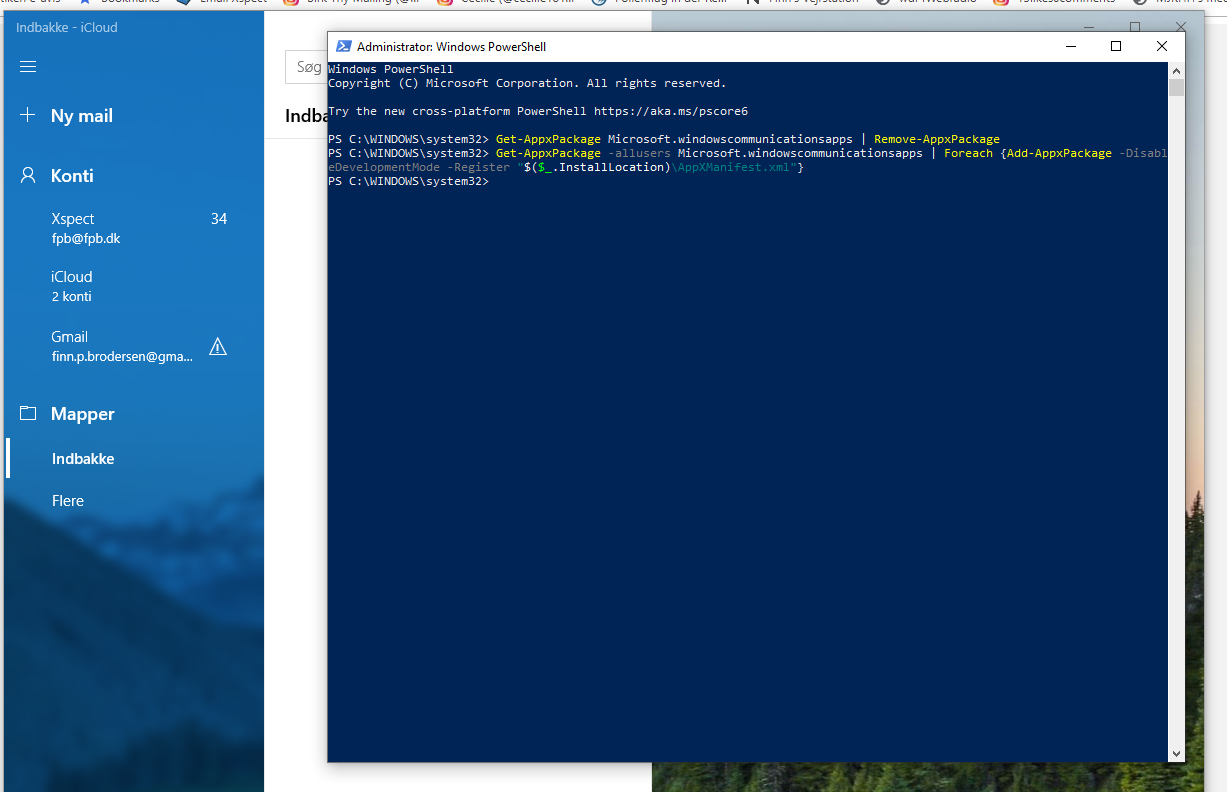
Task: Click PowerShell scrollbar up arrow
Action: (x=1176, y=71)
